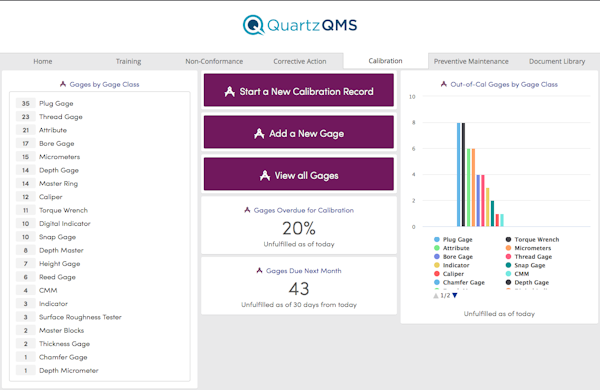Go to previous legend page arrow

[435, 295]
